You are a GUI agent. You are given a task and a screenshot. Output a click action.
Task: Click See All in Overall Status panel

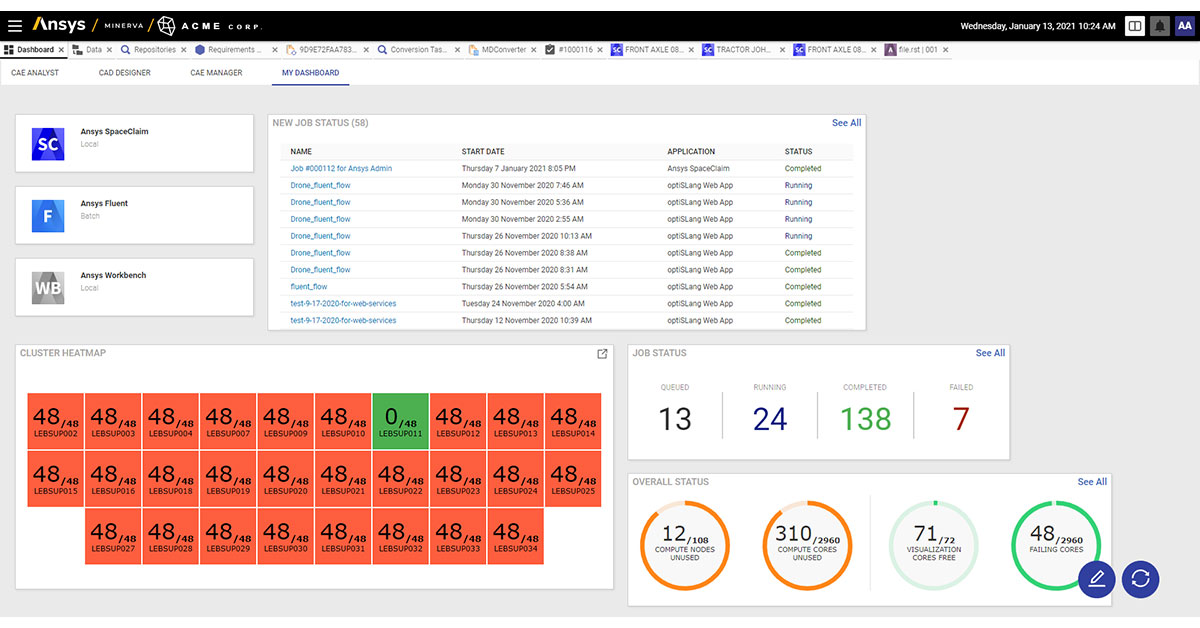point(1092,482)
